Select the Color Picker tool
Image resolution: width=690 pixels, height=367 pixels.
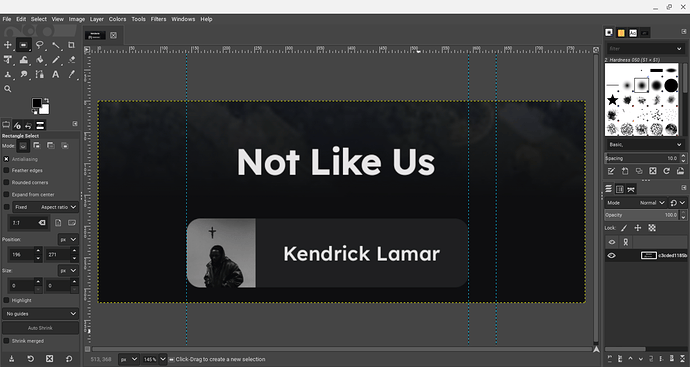tap(71, 74)
